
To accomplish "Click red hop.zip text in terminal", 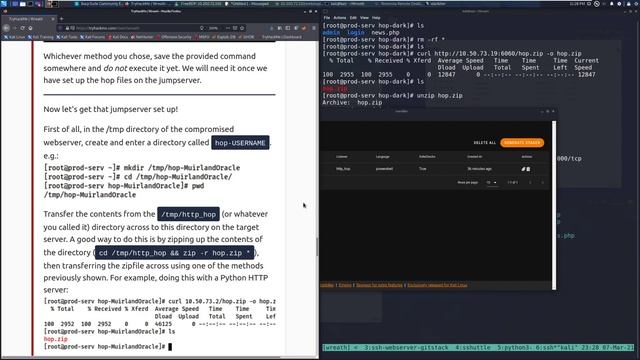I will (x=335, y=89).
